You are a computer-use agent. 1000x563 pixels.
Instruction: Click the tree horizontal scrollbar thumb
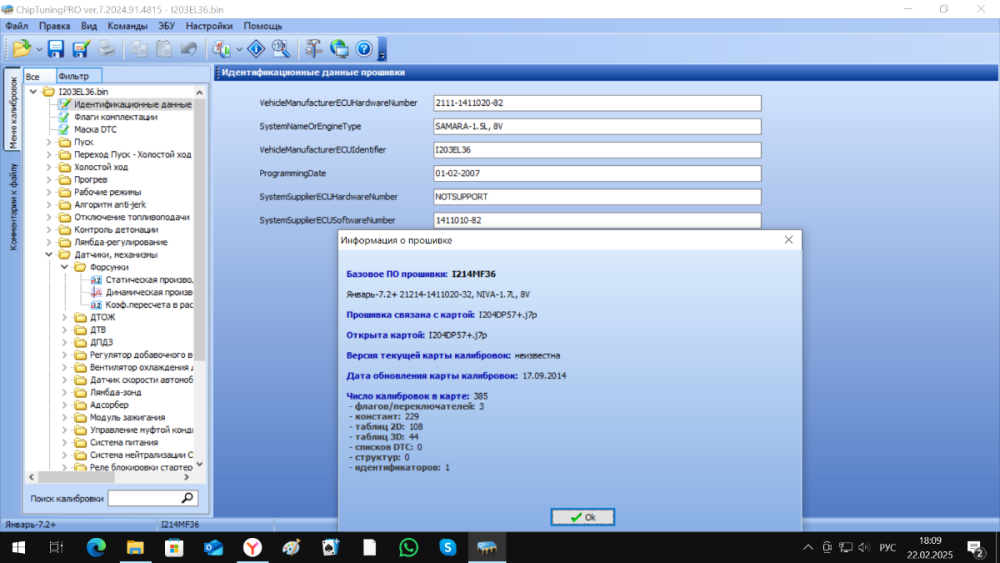coord(77,477)
